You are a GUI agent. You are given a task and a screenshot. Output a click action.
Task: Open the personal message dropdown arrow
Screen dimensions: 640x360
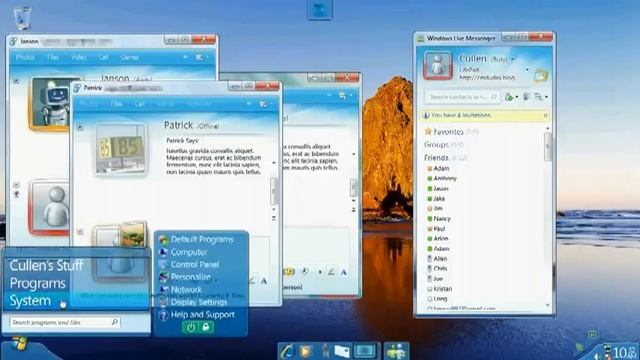[527, 70]
